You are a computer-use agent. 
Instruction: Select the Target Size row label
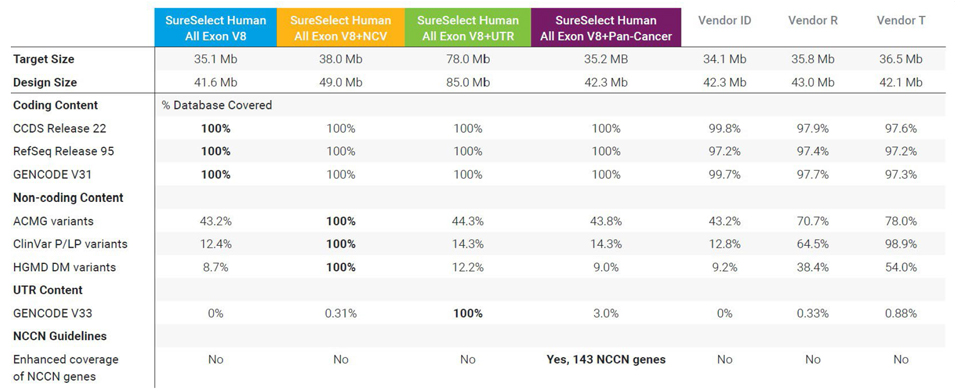[x=43, y=59]
